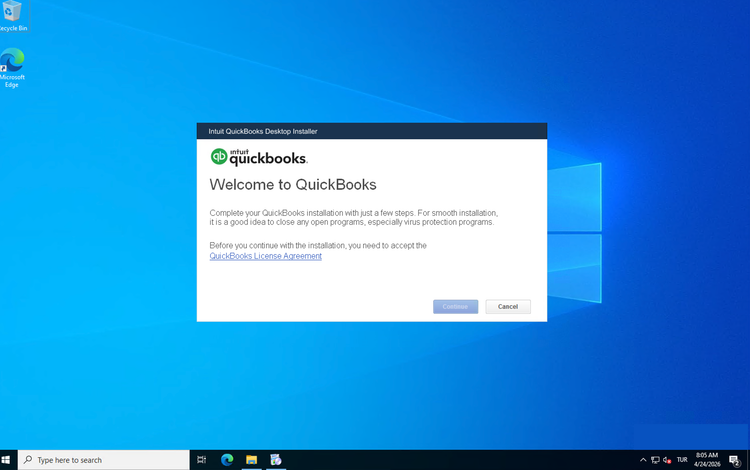Open the QuickBooks License Agreement link
Image resolution: width=750 pixels, height=470 pixels.
point(265,256)
